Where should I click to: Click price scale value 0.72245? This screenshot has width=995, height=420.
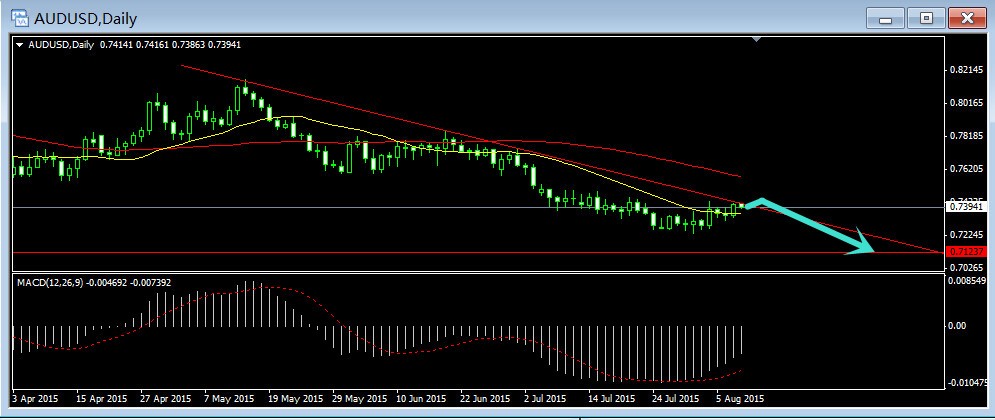click(966, 235)
